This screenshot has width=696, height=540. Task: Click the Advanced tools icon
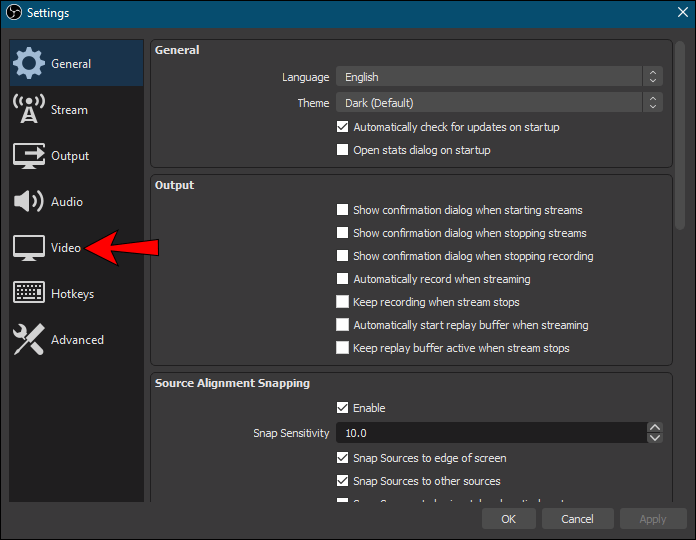[28, 340]
